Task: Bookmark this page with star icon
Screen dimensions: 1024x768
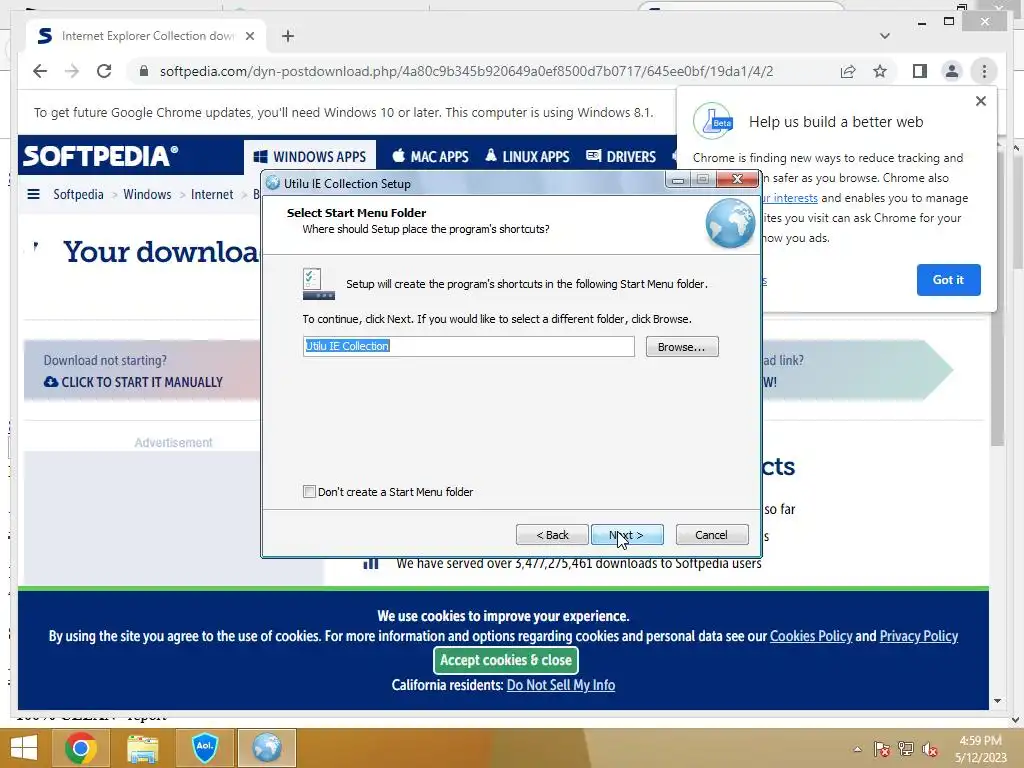Action: pyautogui.click(x=880, y=71)
